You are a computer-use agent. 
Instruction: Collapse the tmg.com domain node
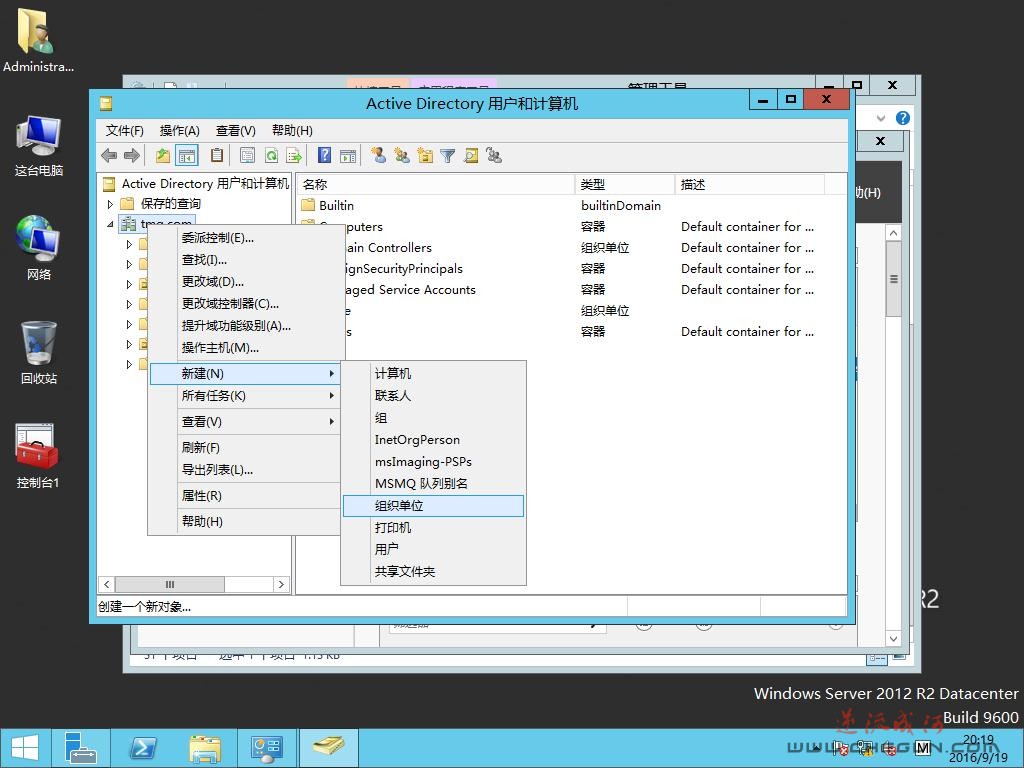[x=110, y=224]
